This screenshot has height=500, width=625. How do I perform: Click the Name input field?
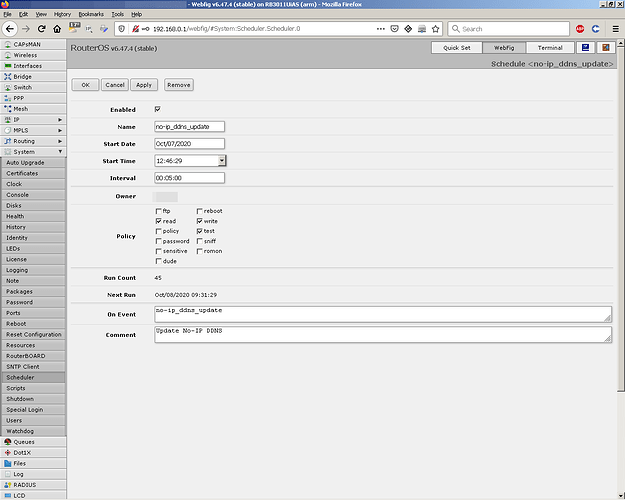189,126
